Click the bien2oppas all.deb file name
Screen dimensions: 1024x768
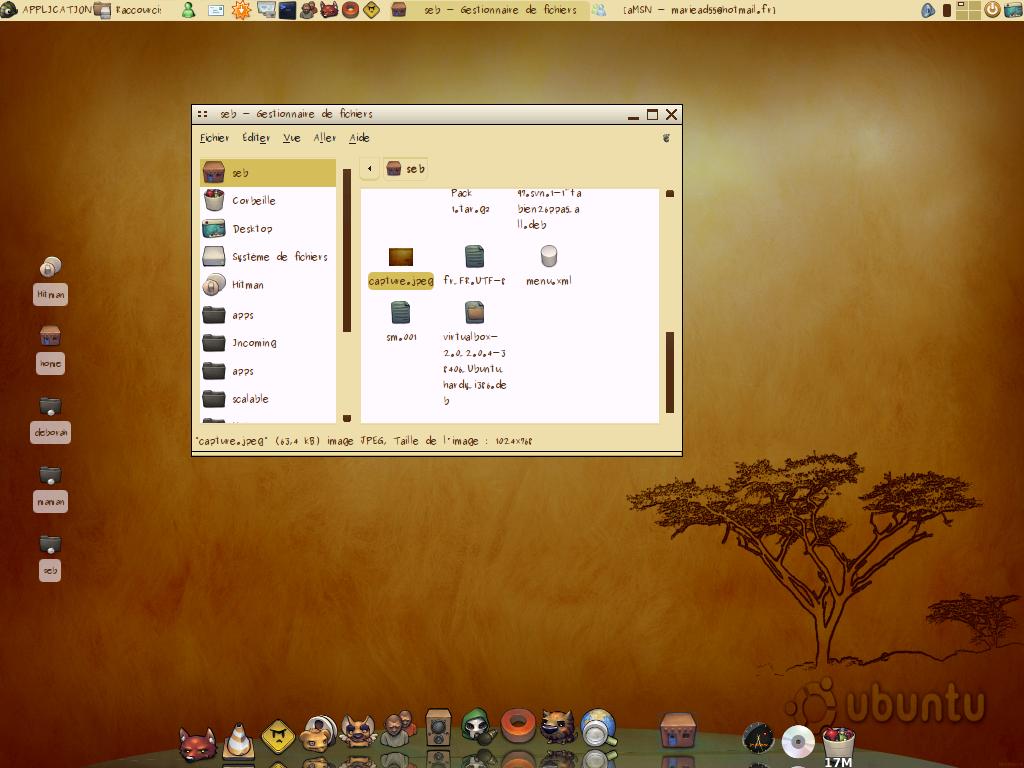click(549, 209)
